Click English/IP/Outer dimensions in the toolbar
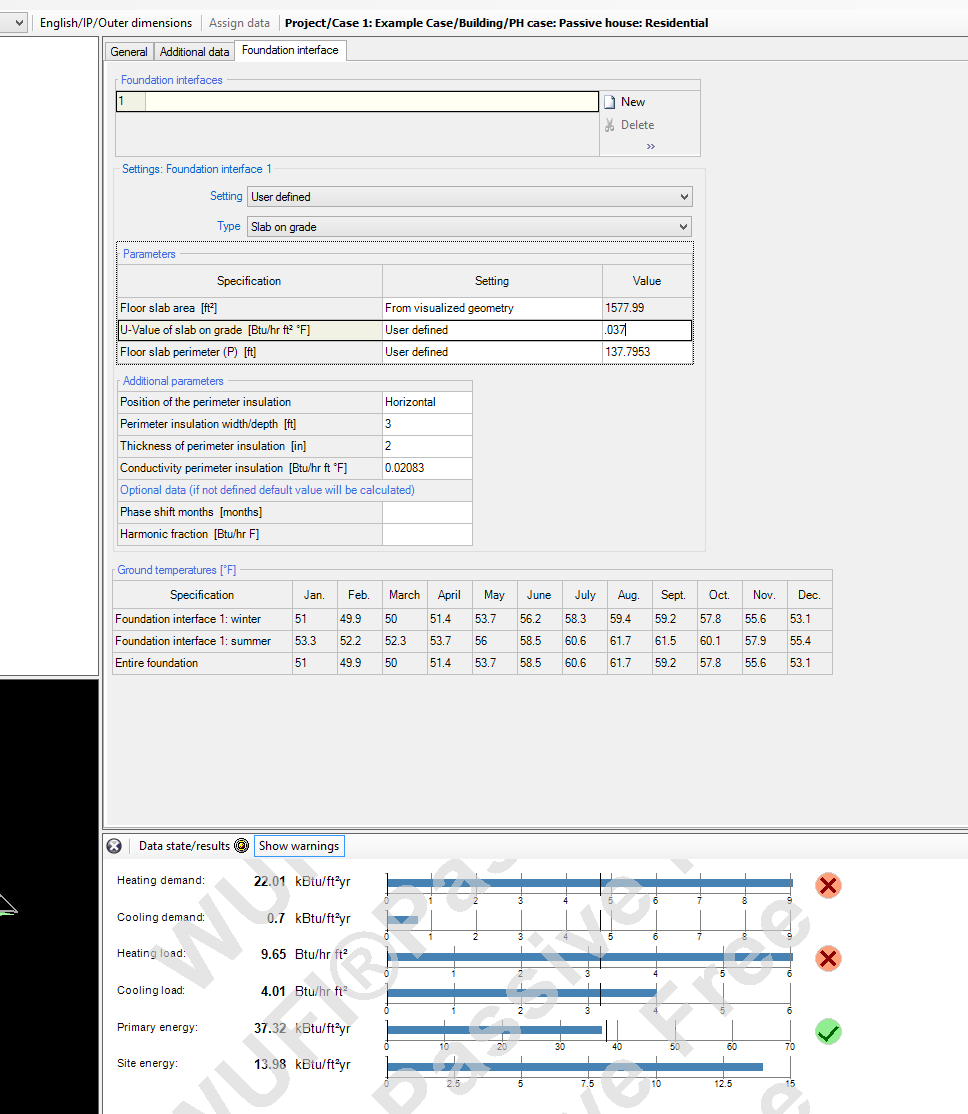The height and width of the screenshot is (1114, 968). (x=116, y=23)
